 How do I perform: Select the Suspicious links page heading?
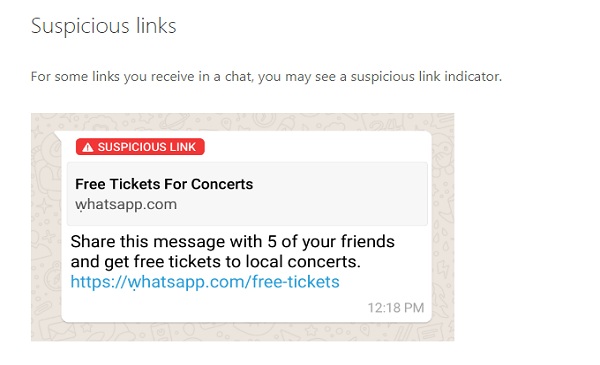103,26
